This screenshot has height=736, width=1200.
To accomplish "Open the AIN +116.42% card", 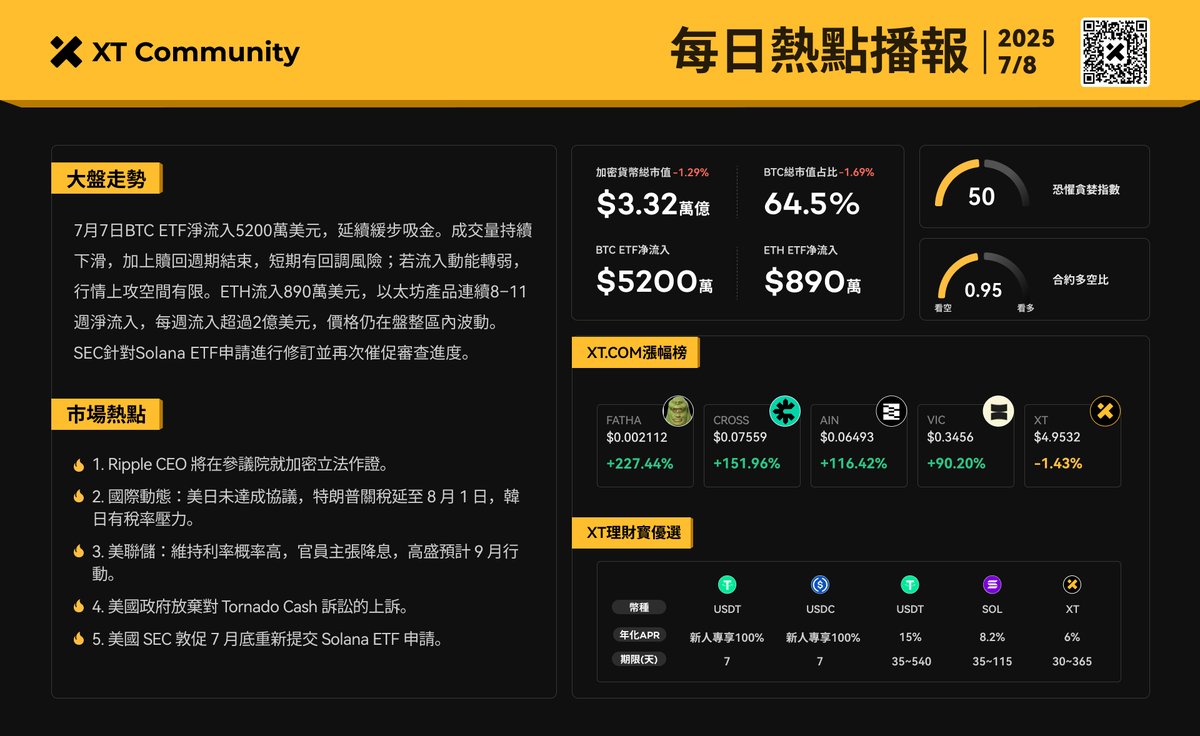I will click(x=859, y=445).
